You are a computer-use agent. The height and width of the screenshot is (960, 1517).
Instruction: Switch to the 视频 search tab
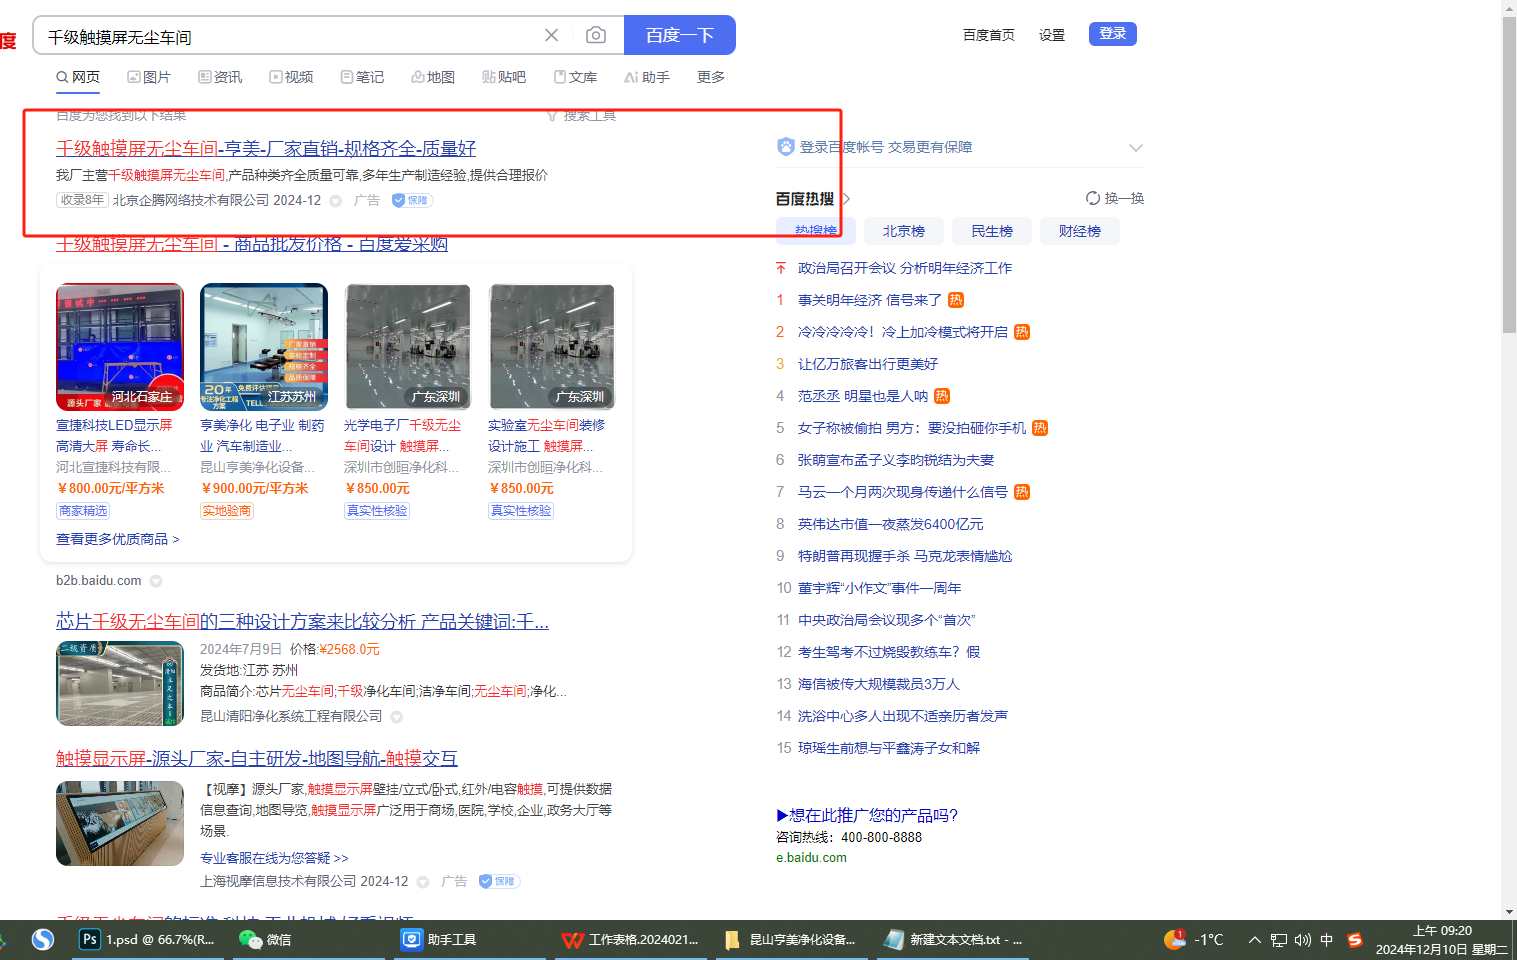pyautogui.click(x=291, y=77)
